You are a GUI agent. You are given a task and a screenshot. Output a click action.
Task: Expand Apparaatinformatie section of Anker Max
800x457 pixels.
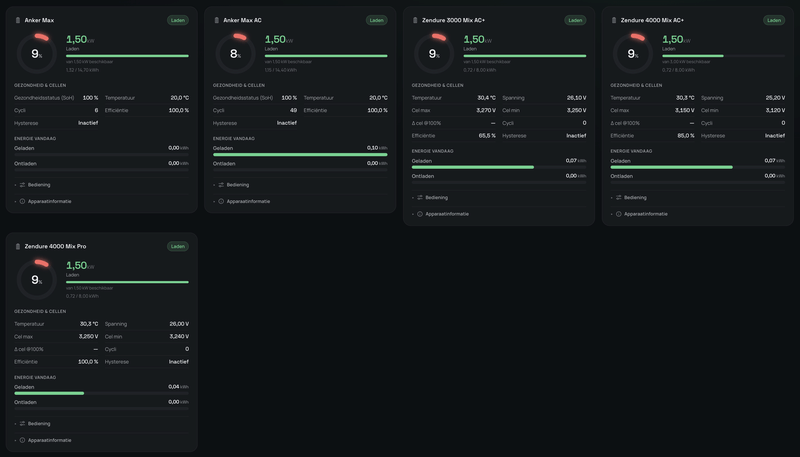(102, 201)
